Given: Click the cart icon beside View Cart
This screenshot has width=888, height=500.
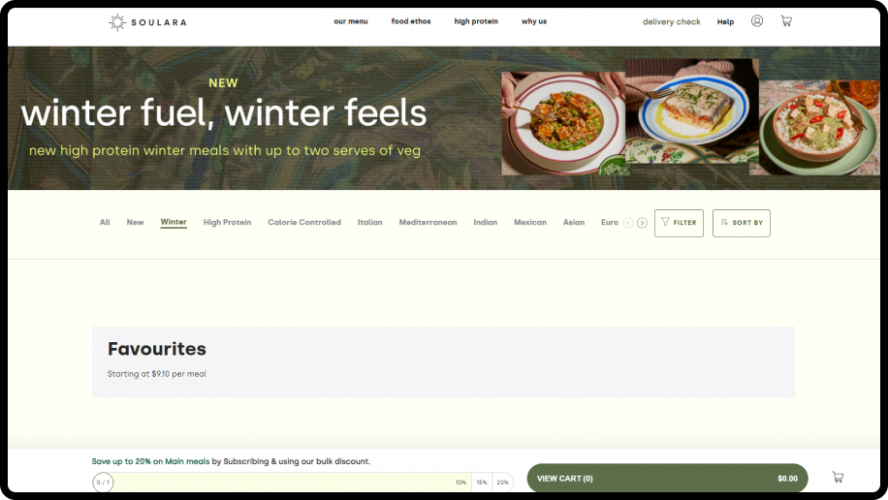Looking at the screenshot, I should (x=838, y=477).
